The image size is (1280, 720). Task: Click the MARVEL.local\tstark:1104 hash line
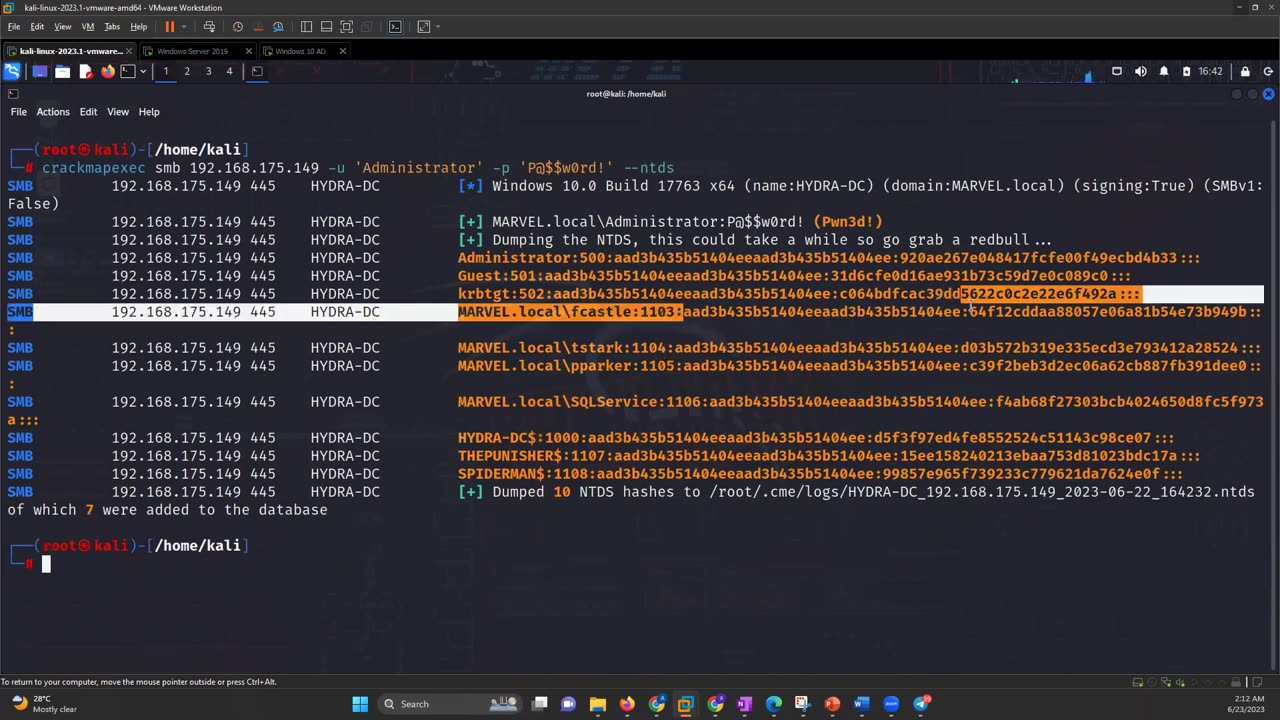point(860,348)
